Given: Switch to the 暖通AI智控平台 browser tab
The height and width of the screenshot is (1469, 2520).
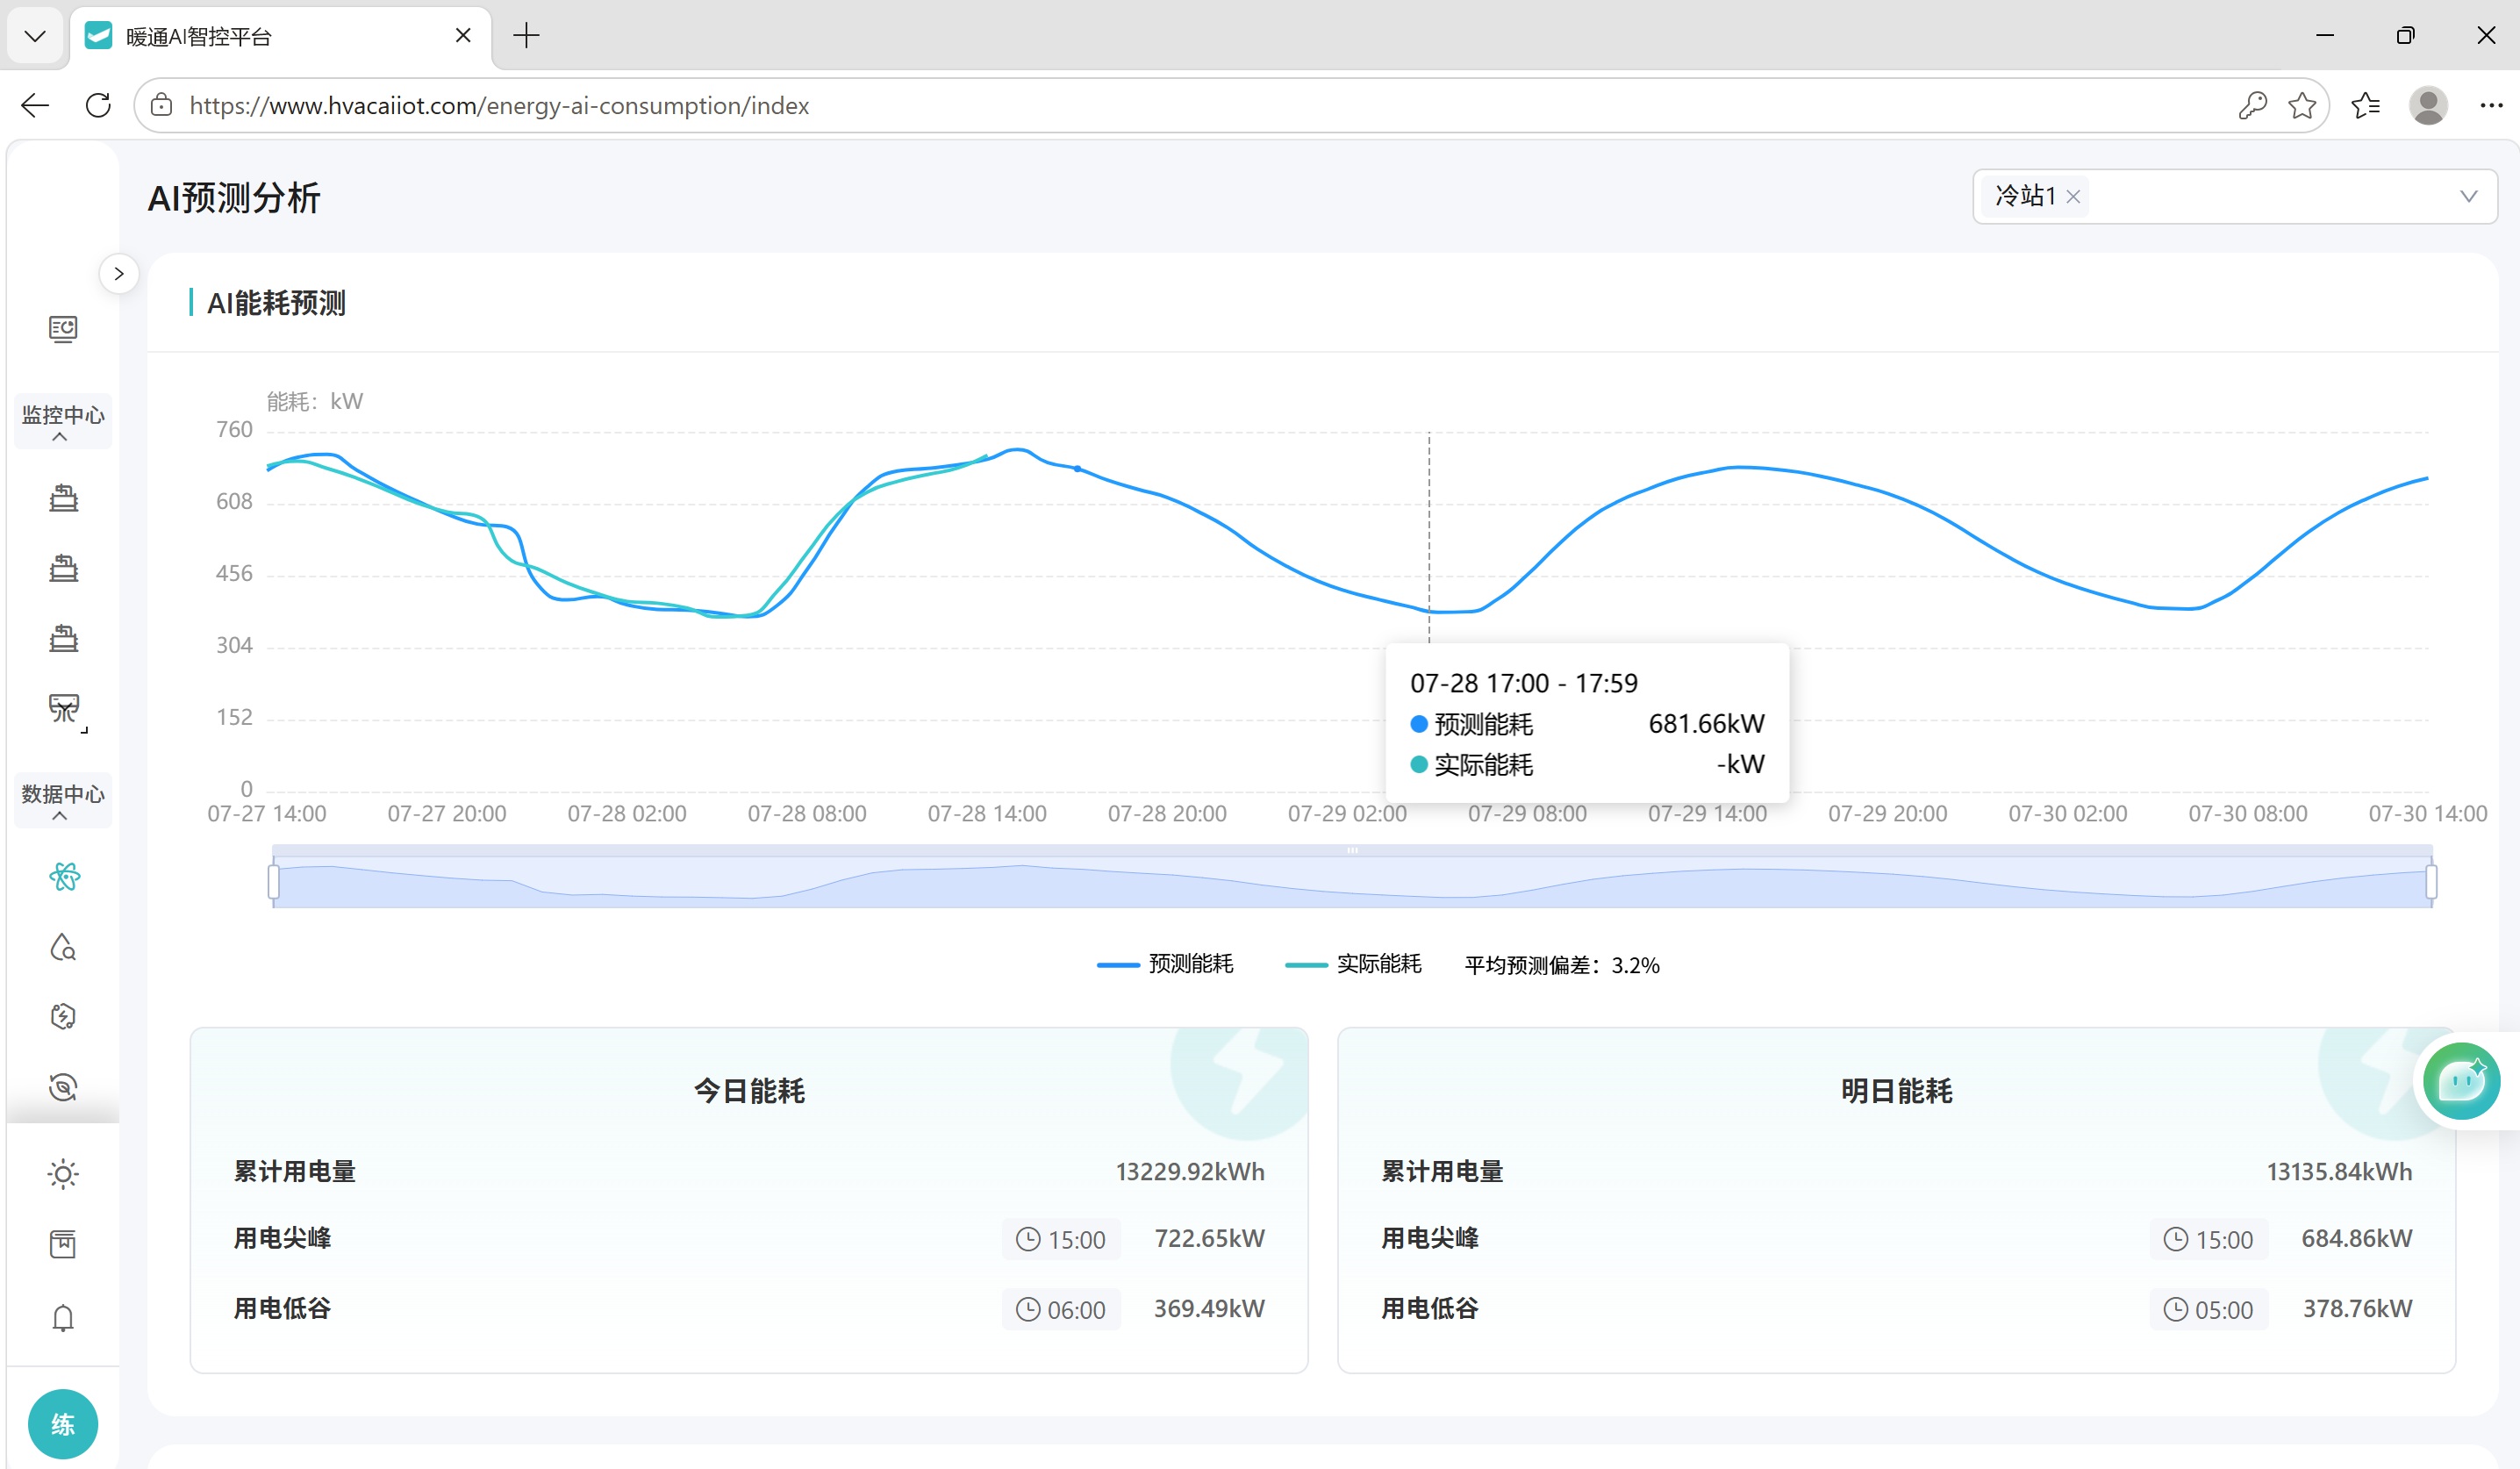Looking at the screenshot, I should point(280,37).
